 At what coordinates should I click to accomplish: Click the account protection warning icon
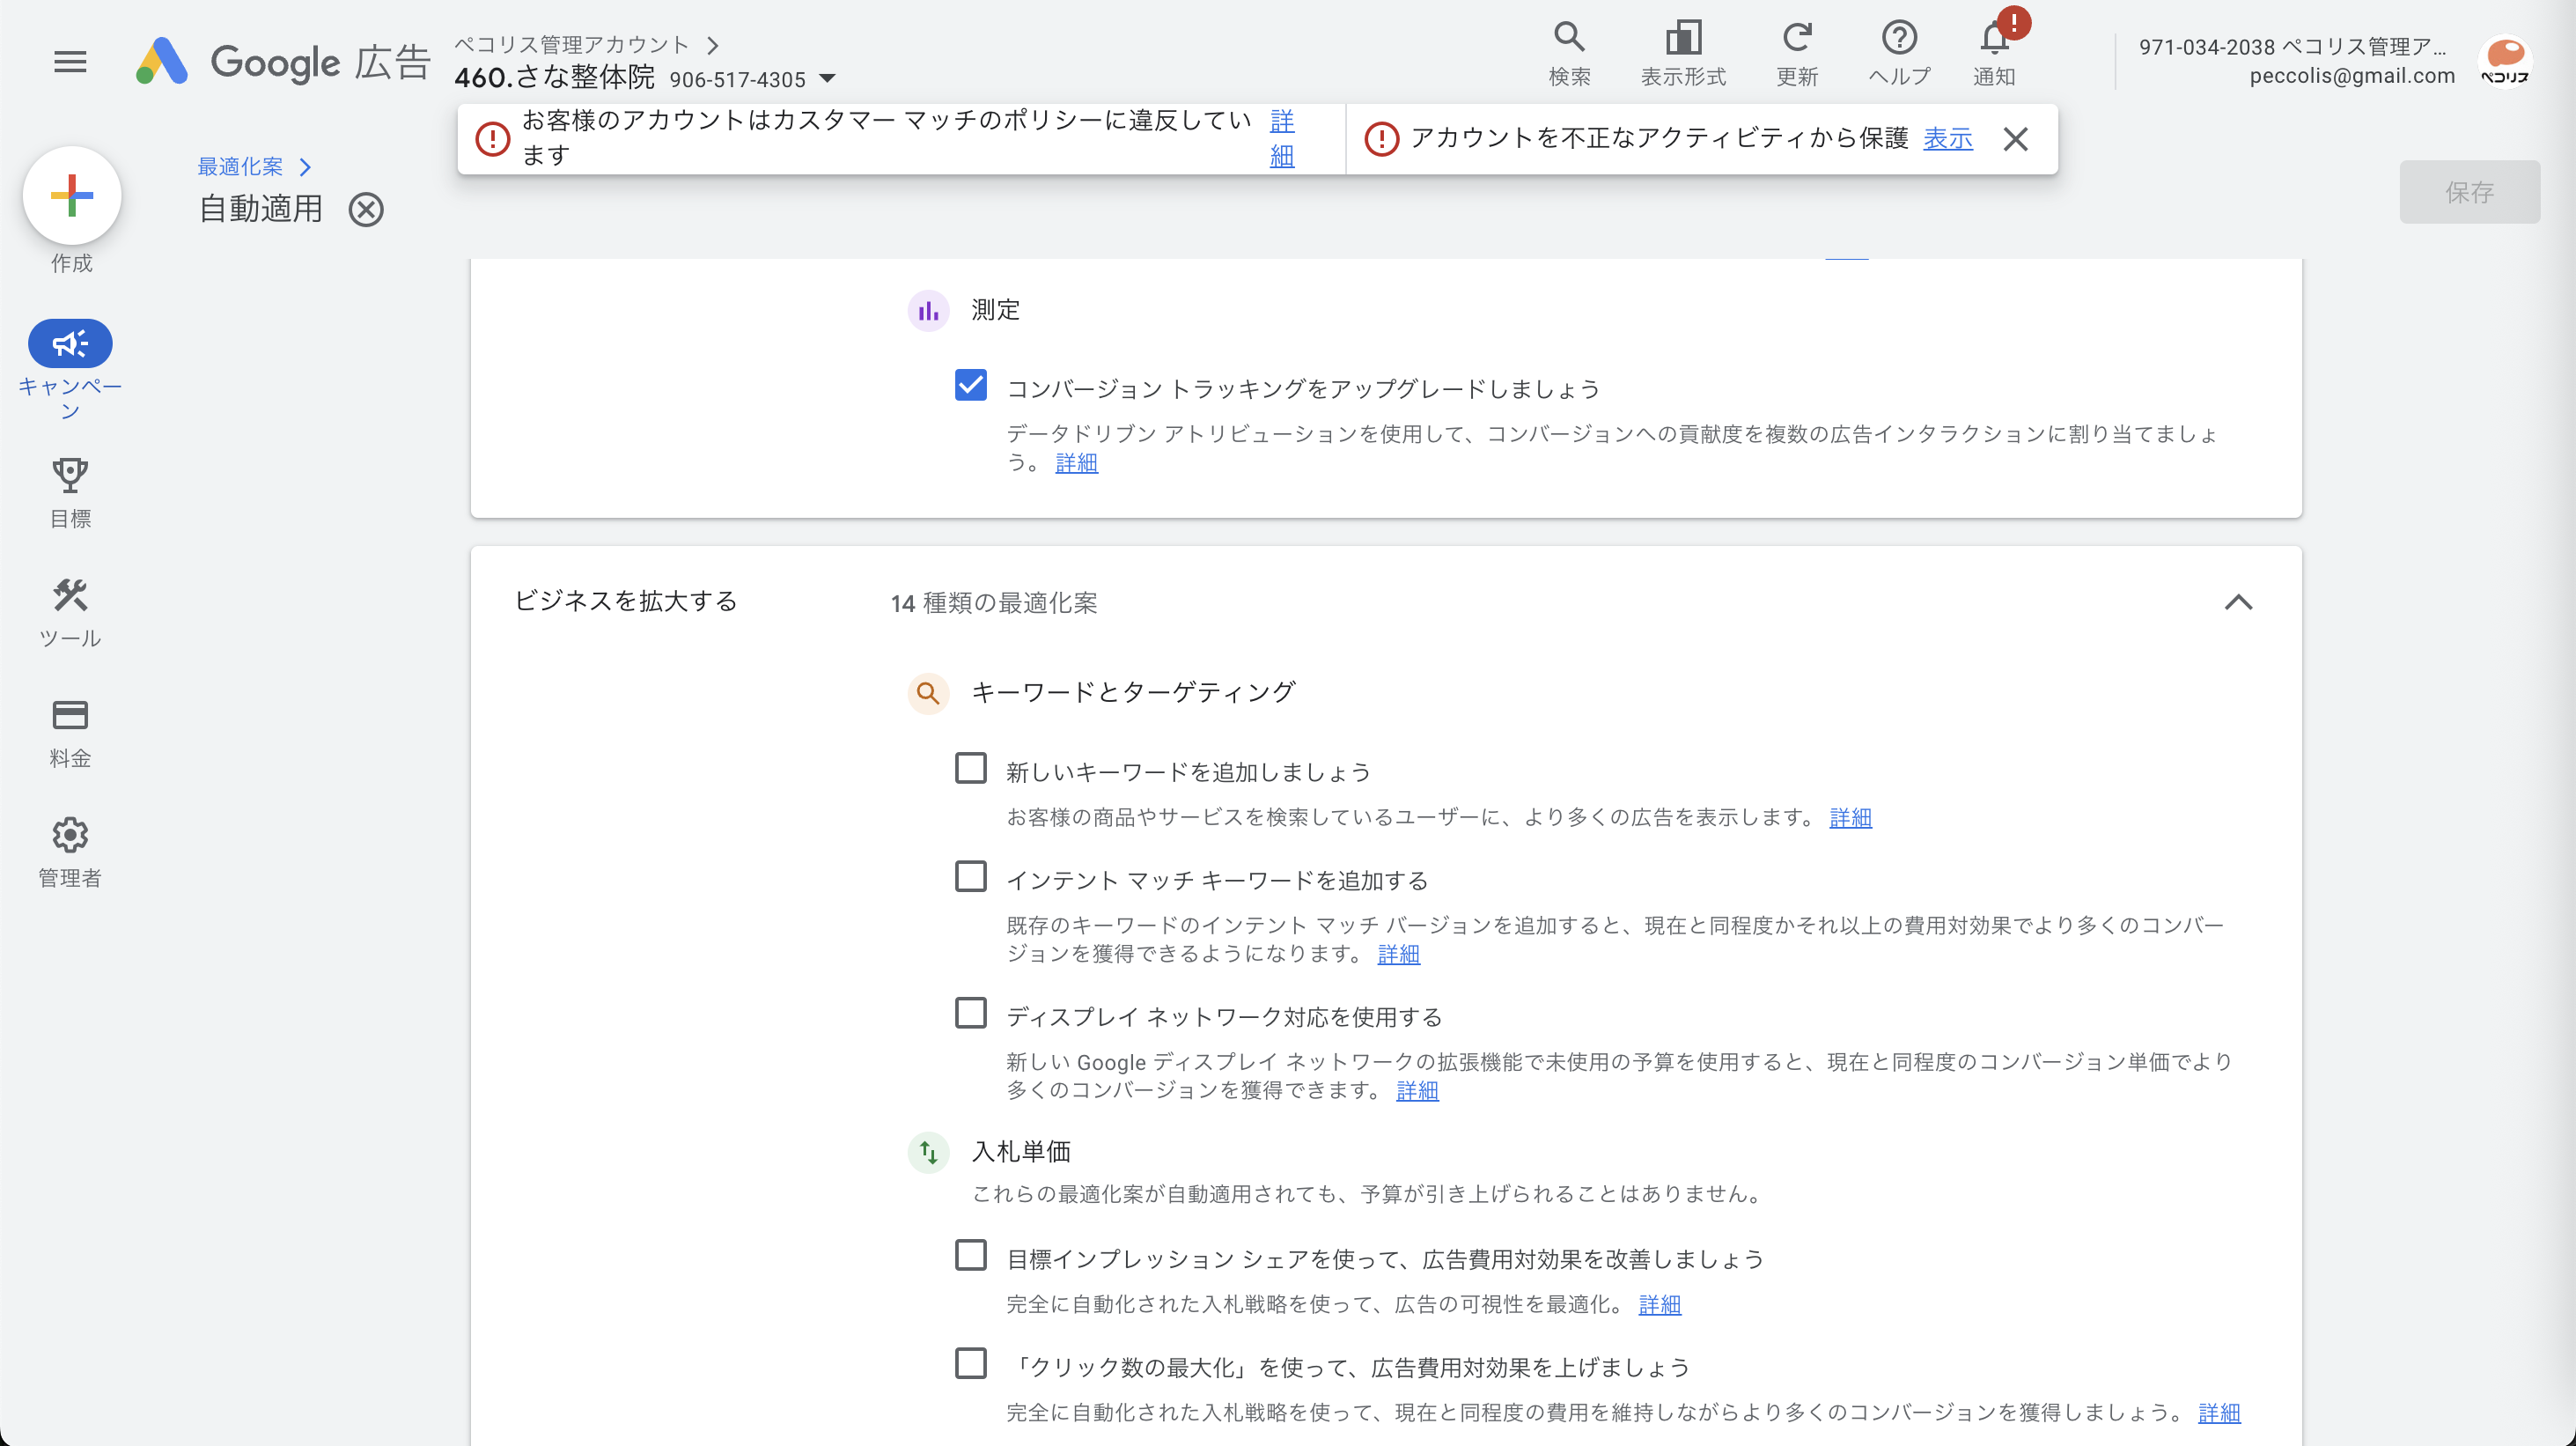click(x=1382, y=139)
